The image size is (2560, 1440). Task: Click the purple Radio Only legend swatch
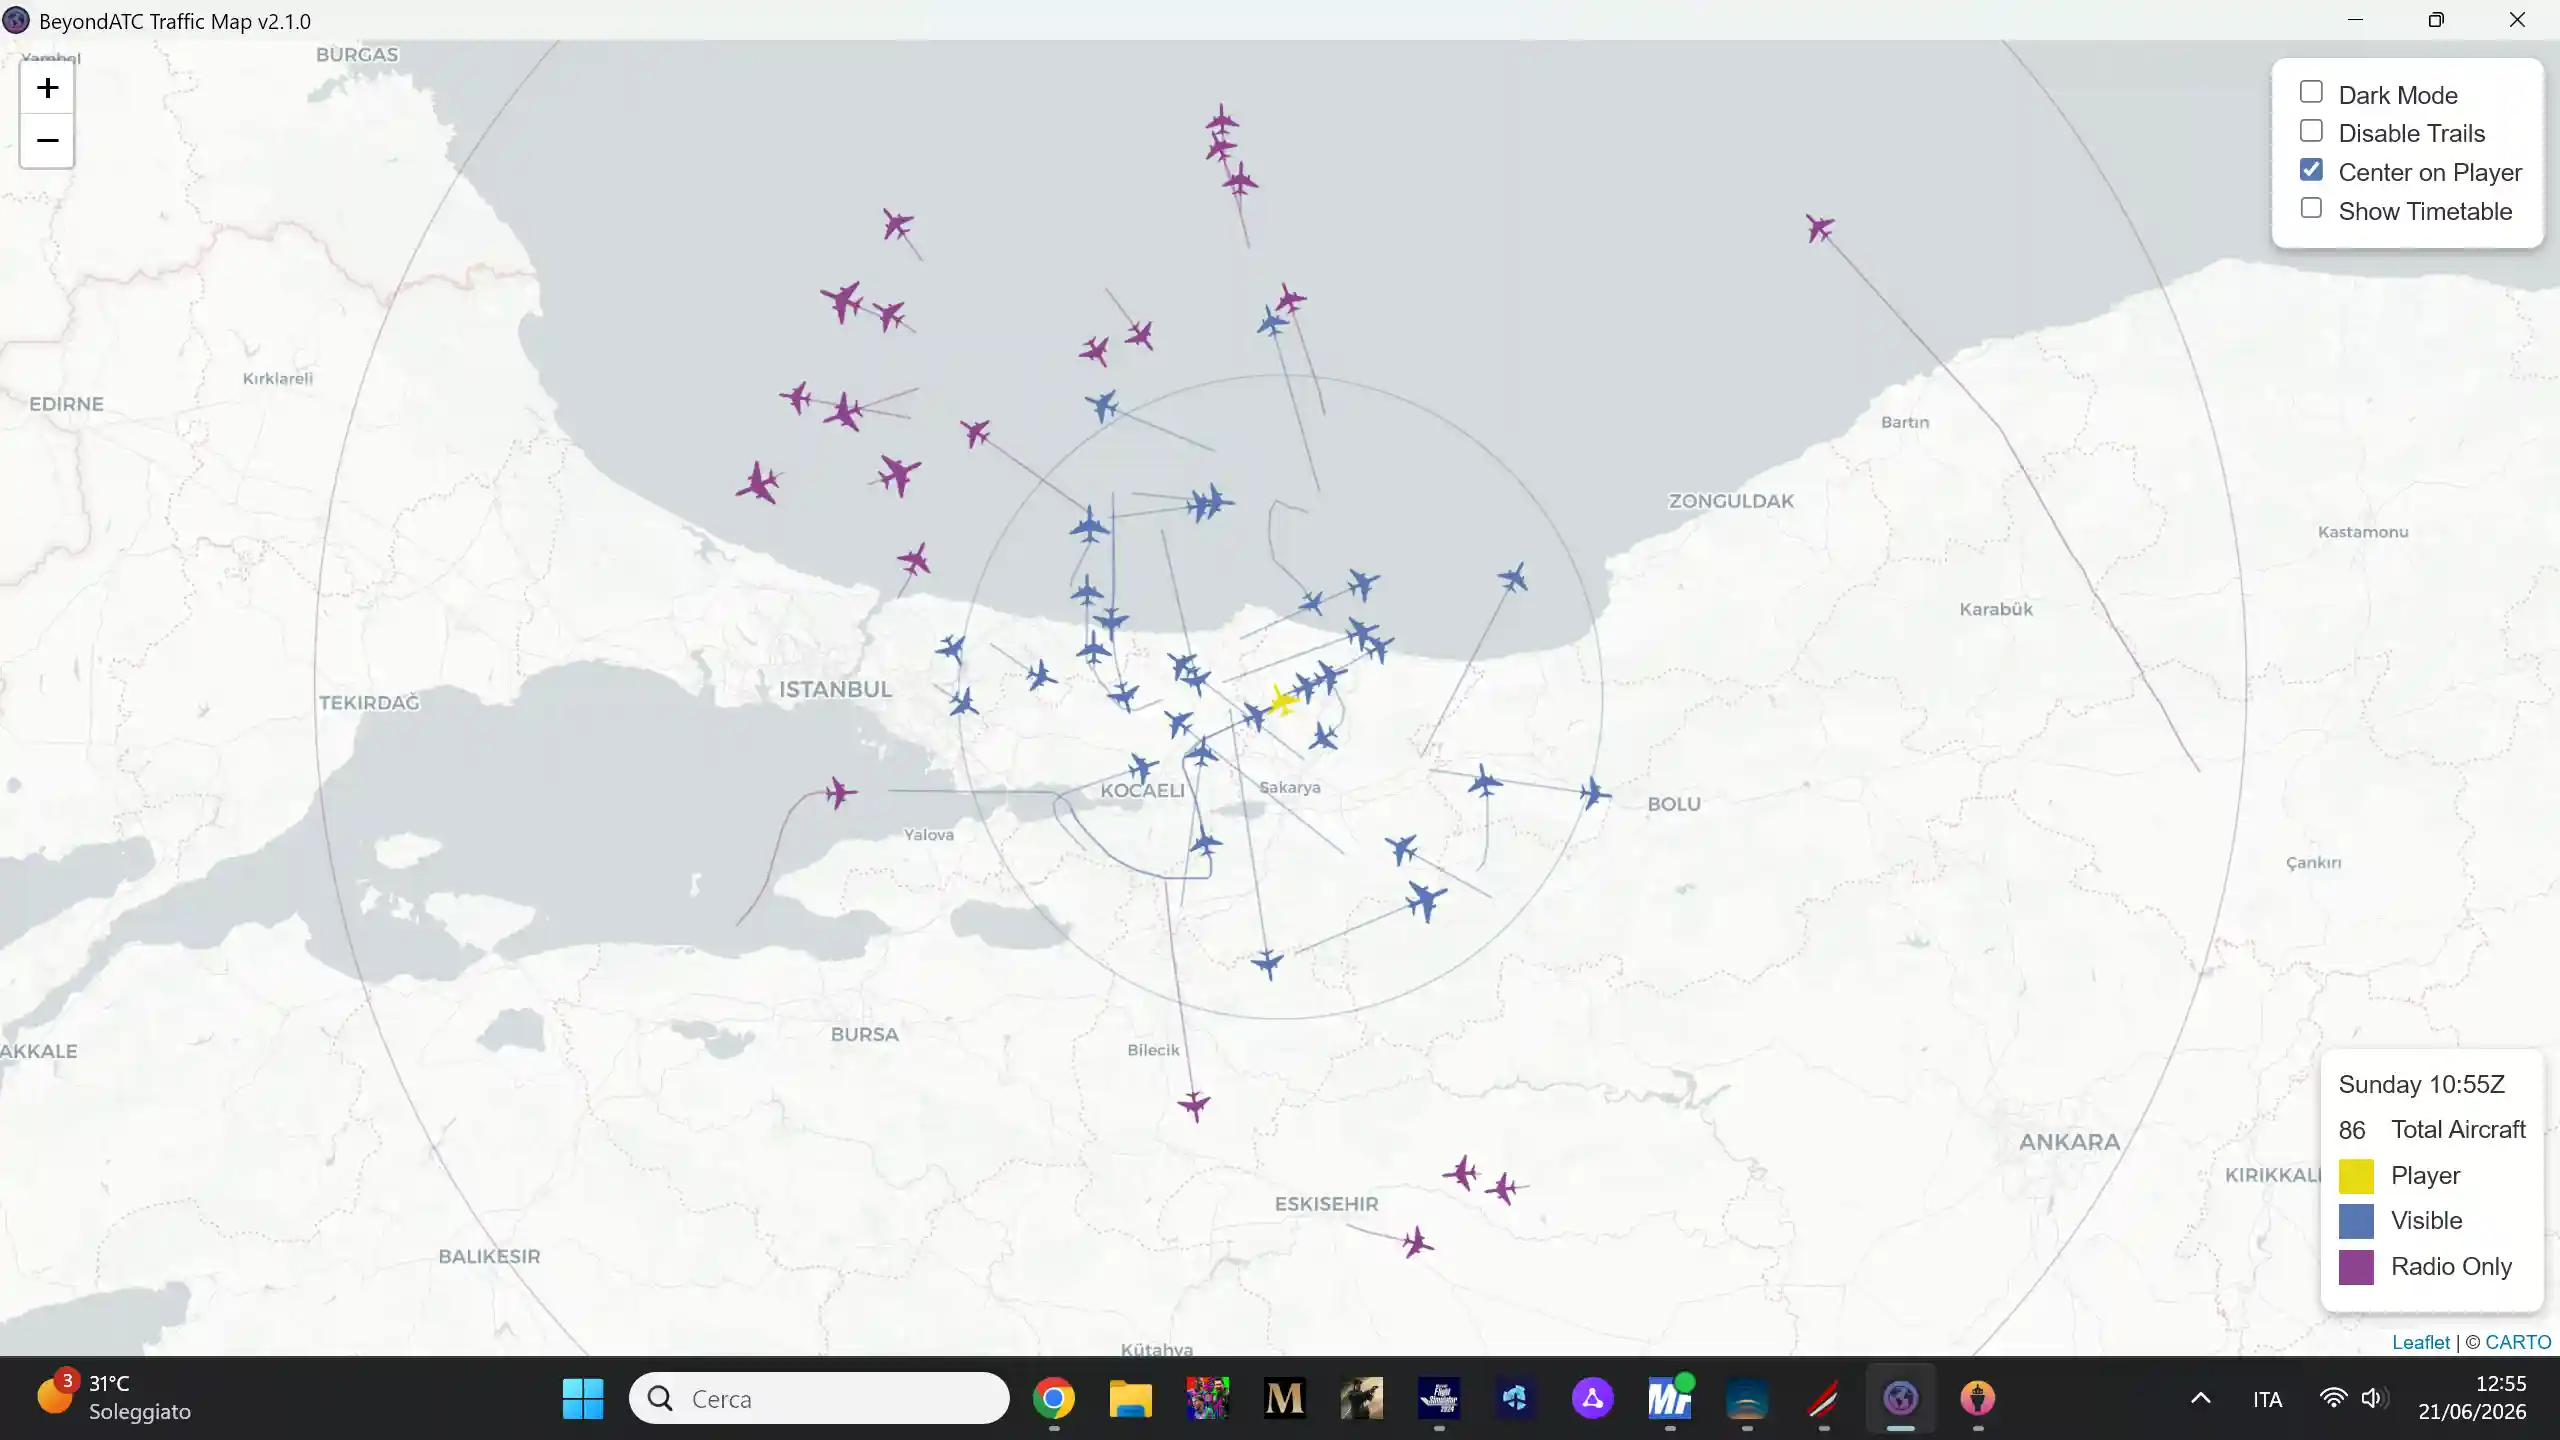[x=2356, y=1267]
